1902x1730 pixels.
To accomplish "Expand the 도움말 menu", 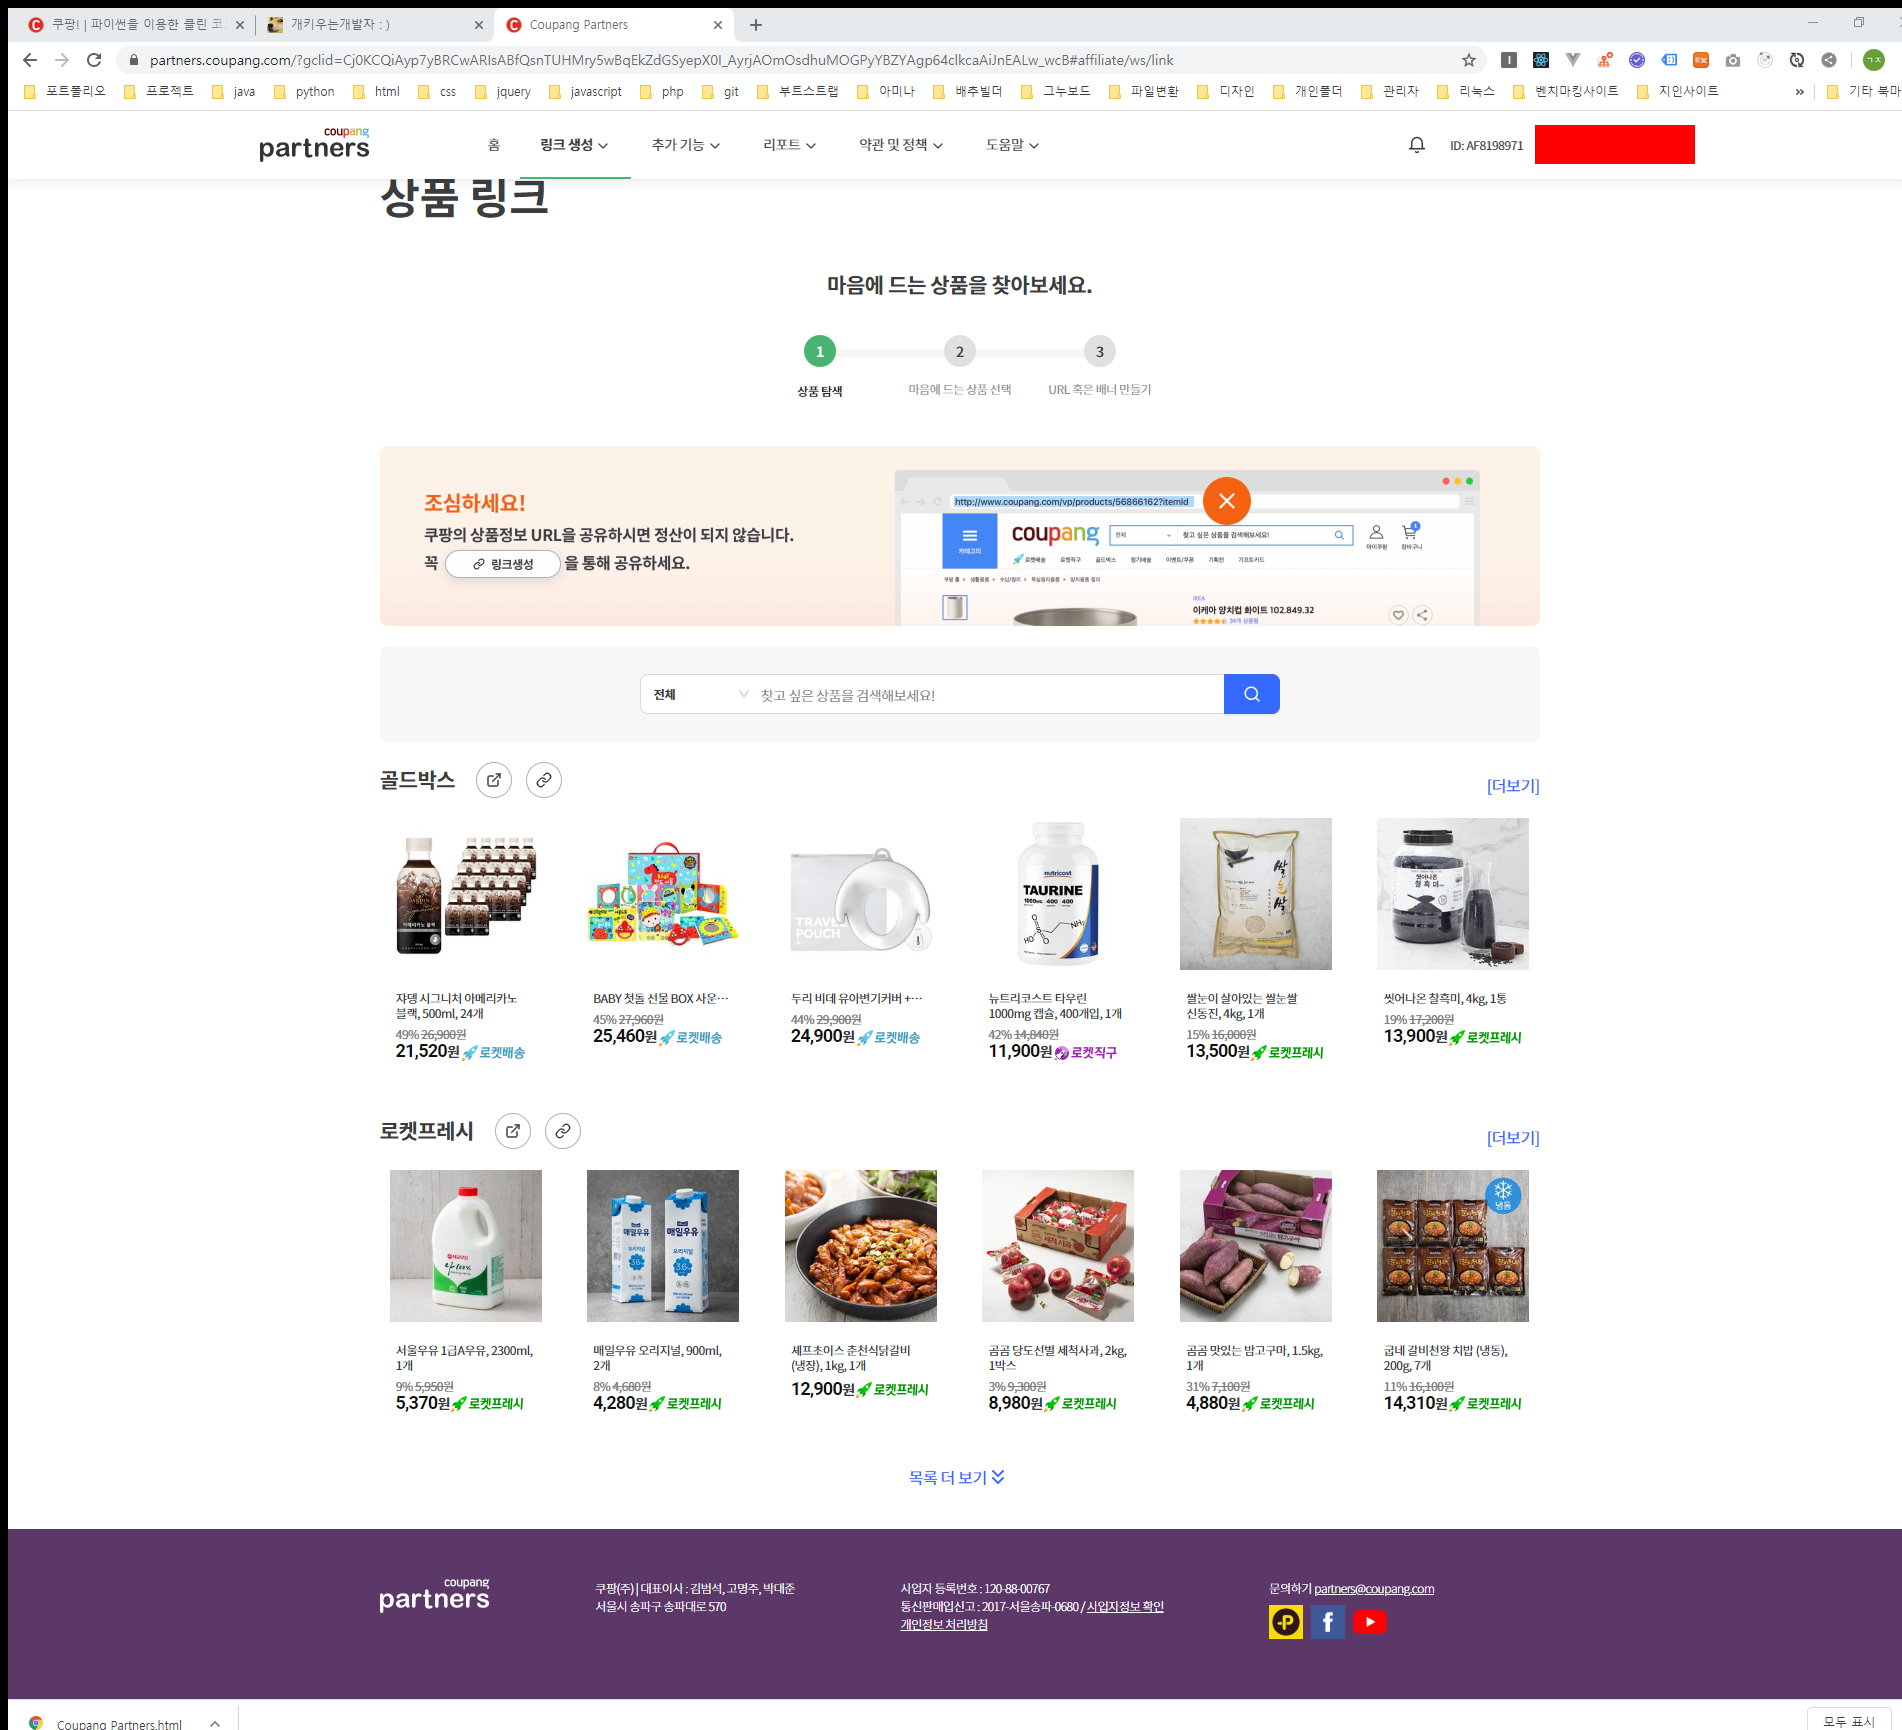I will click(1012, 145).
